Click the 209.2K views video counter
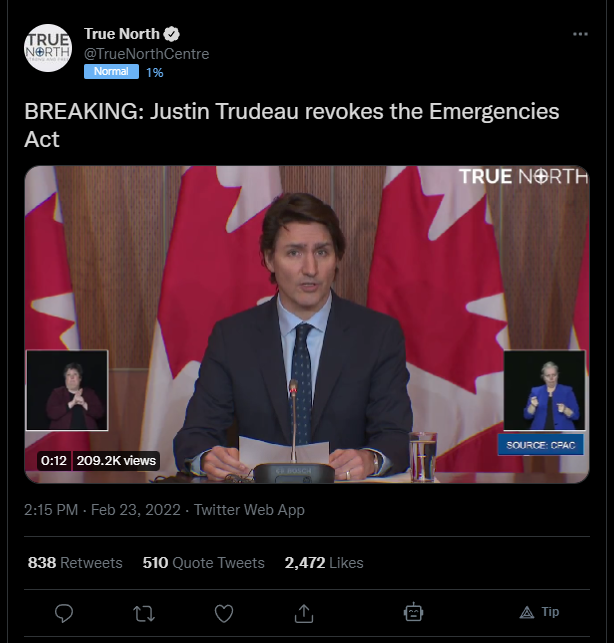Viewport: 614px width, 643px height. click(x=116, y=461)
